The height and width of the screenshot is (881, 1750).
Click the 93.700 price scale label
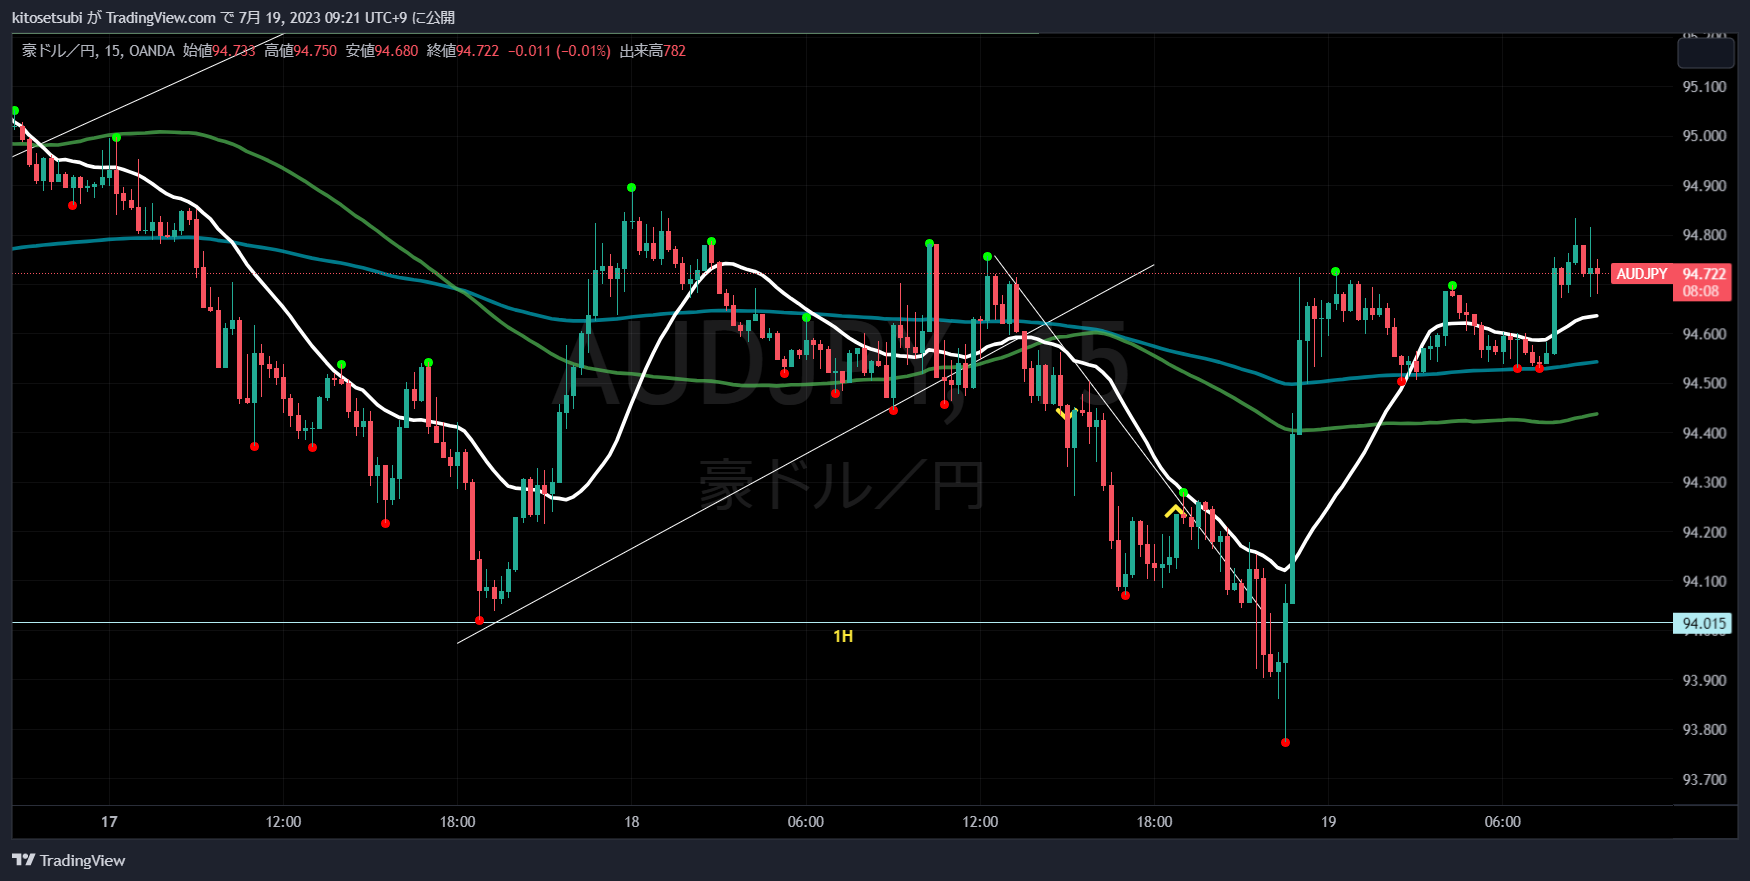(1704, 779)
